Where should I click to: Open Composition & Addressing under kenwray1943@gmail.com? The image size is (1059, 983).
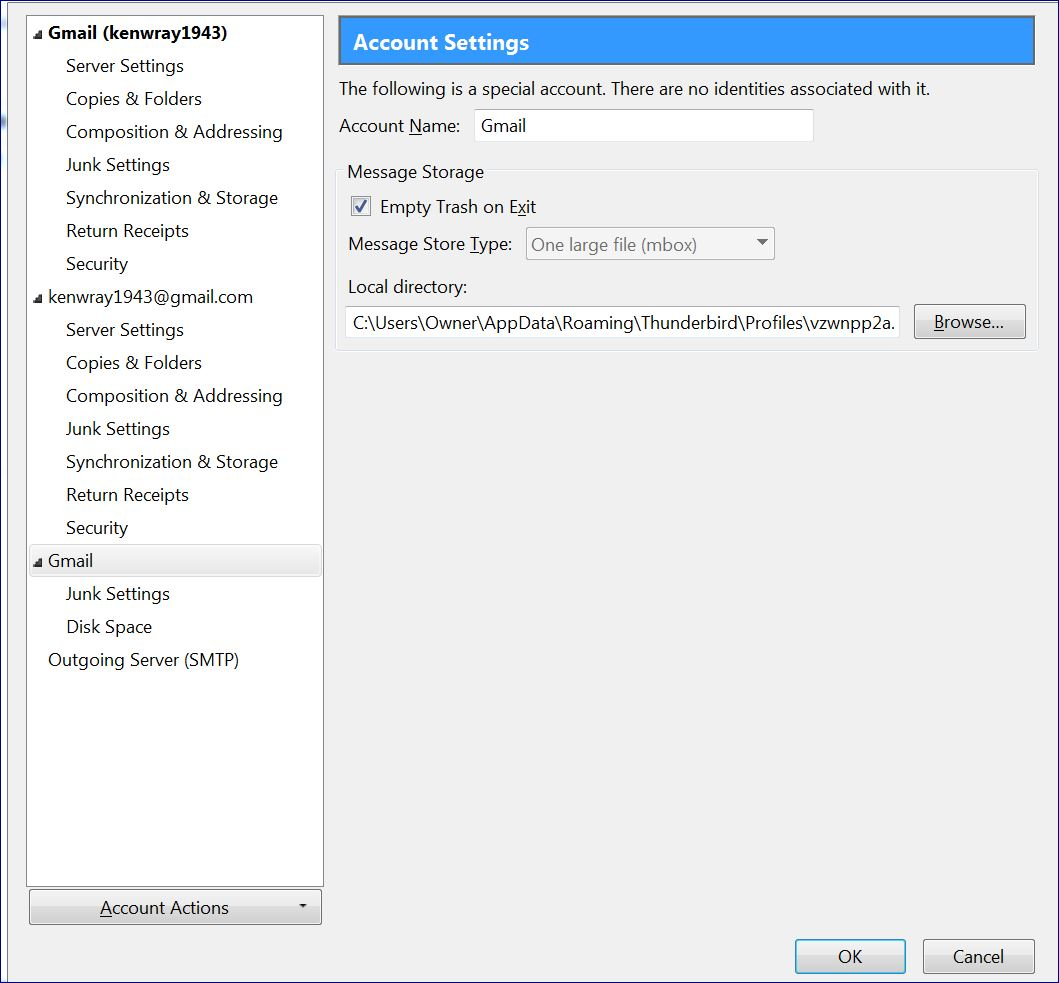(x=174, y=397)
